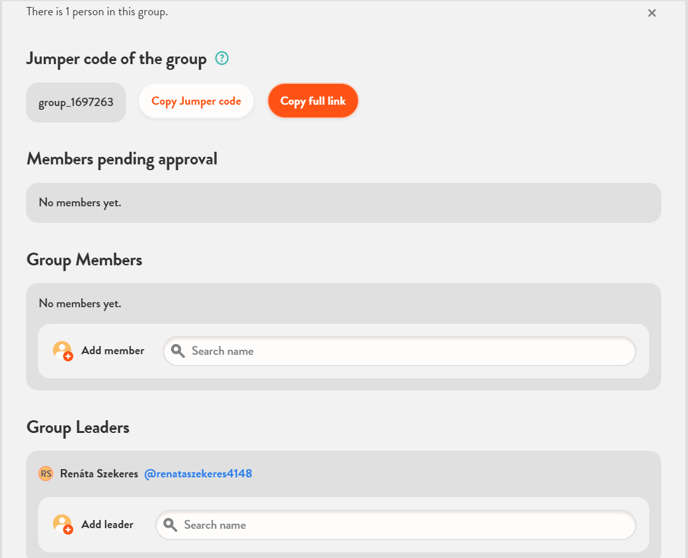Click the Add leader person icon
688x558 pixels.
click(x=63, y=525)
